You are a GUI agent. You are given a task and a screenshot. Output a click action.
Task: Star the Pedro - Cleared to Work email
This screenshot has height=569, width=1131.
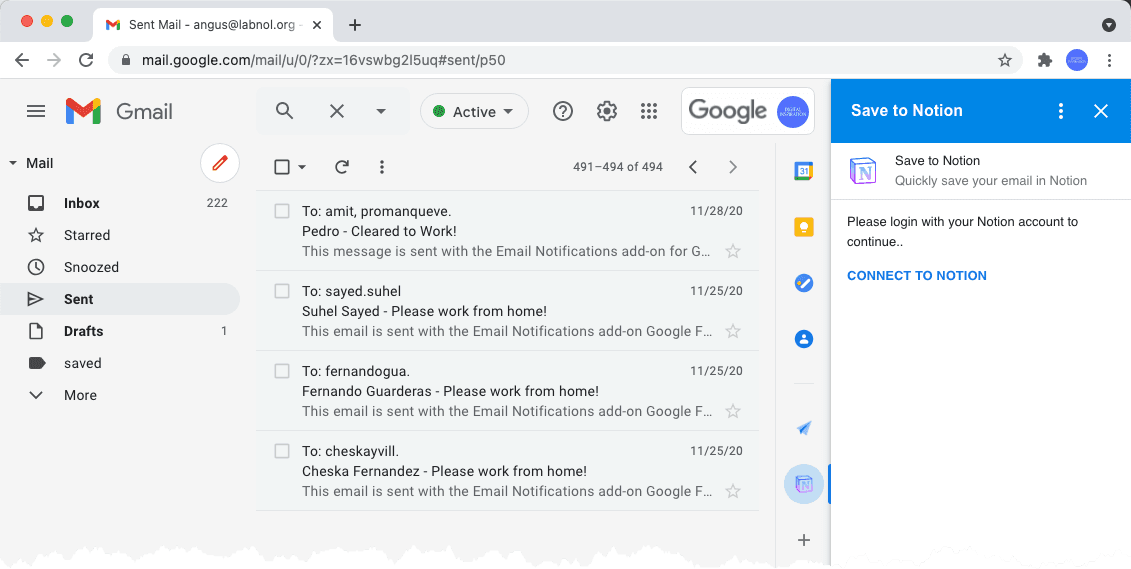tap(733, 251)
